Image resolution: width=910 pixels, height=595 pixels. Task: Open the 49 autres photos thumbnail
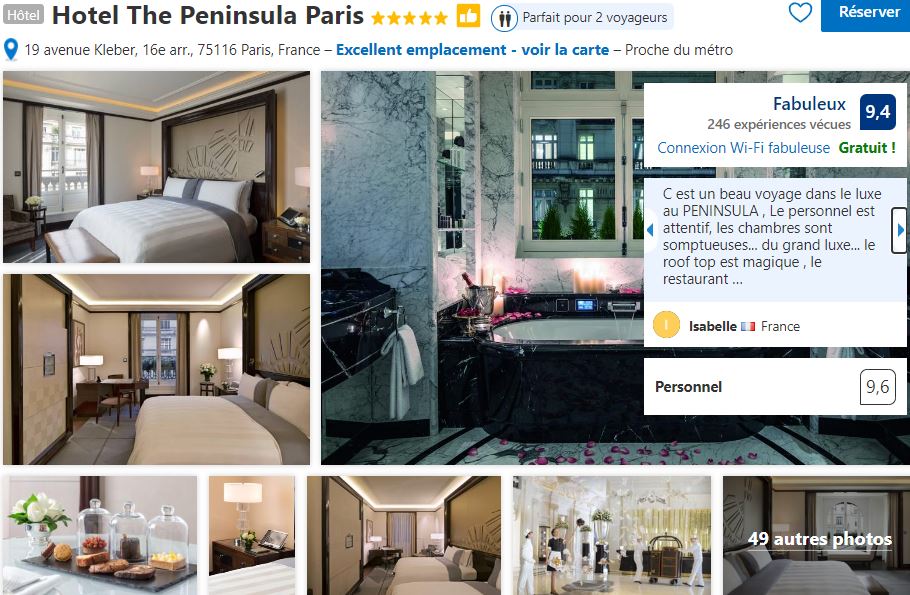pos(816,536)
